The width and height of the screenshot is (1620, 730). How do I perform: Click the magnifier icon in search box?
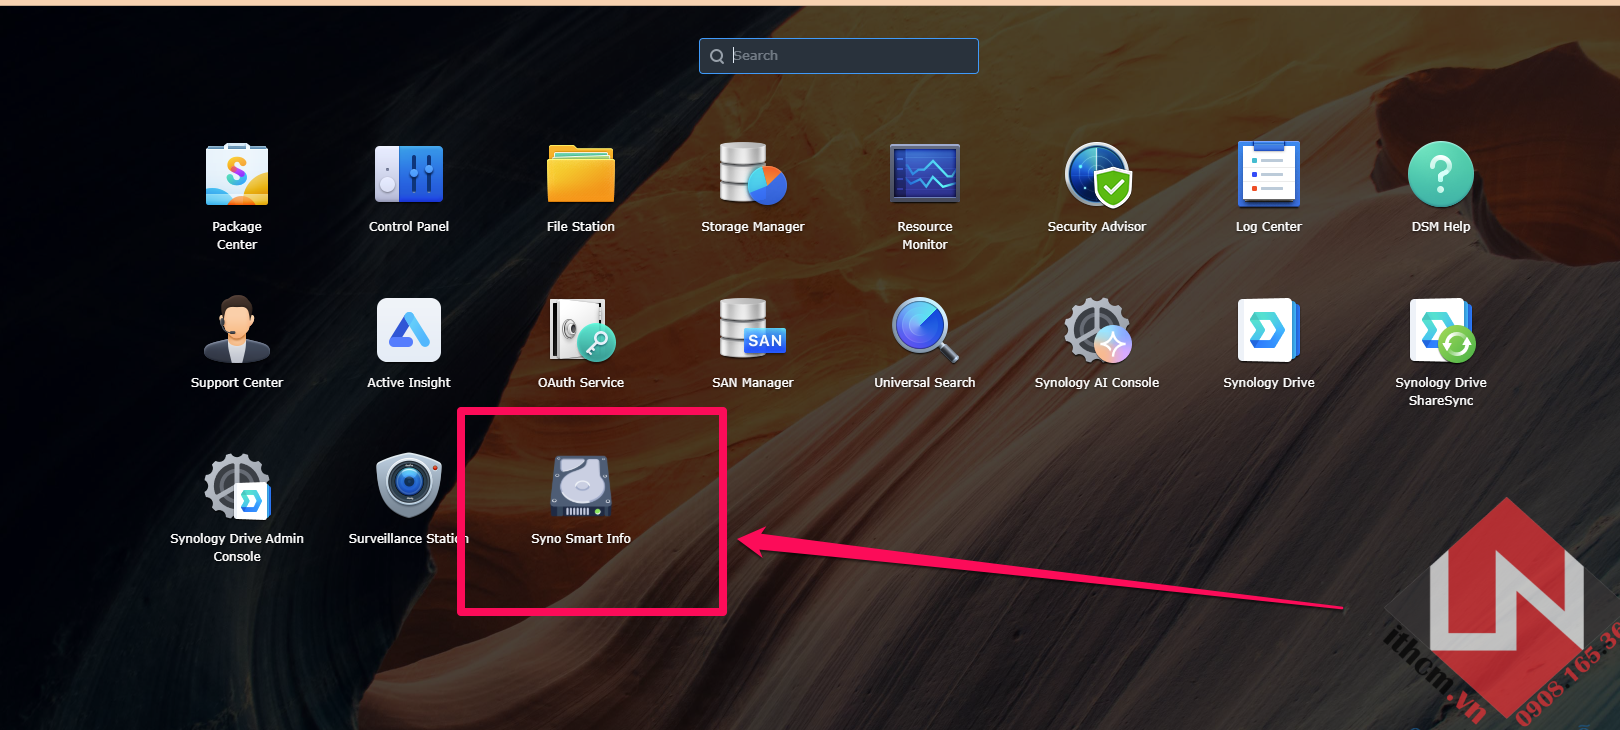717,56
